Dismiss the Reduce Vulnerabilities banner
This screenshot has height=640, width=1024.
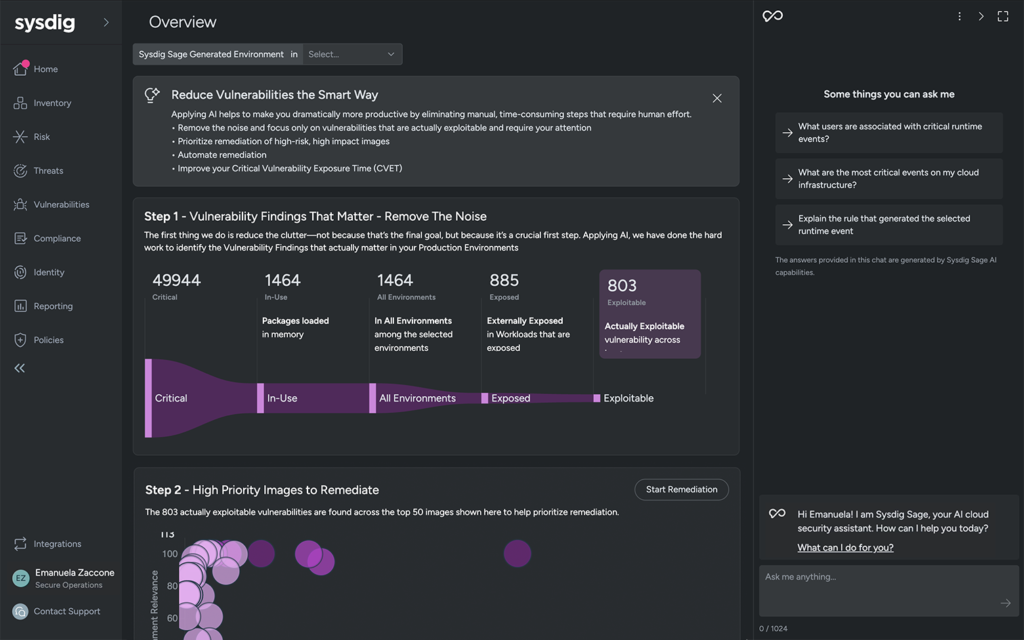tap(717, 98)
